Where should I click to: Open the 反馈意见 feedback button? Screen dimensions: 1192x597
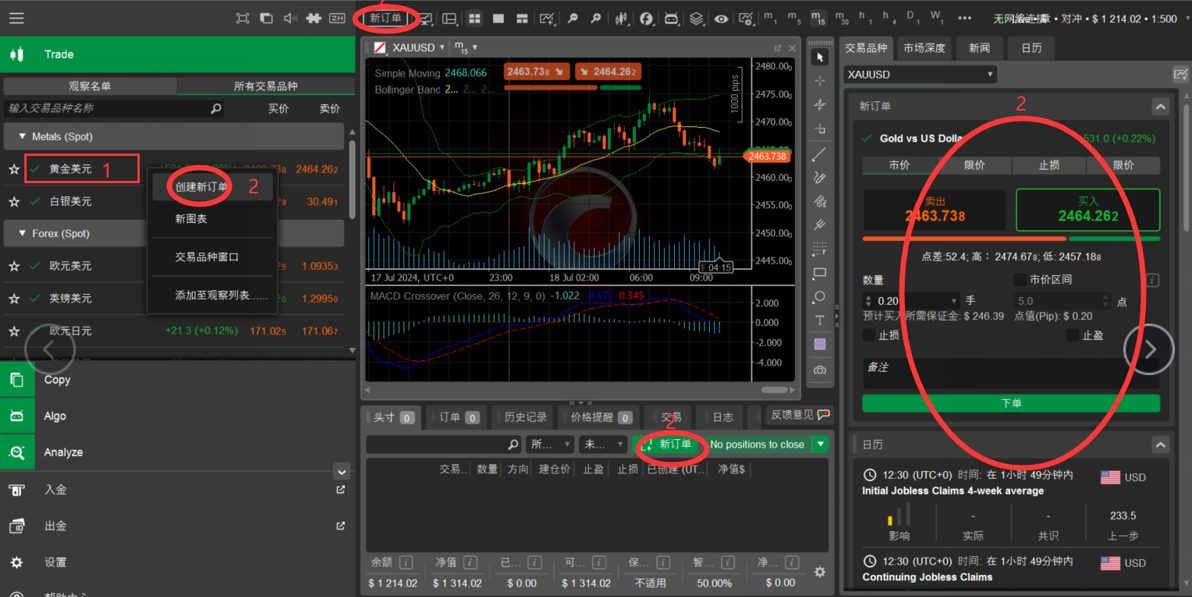coord(799,415)
